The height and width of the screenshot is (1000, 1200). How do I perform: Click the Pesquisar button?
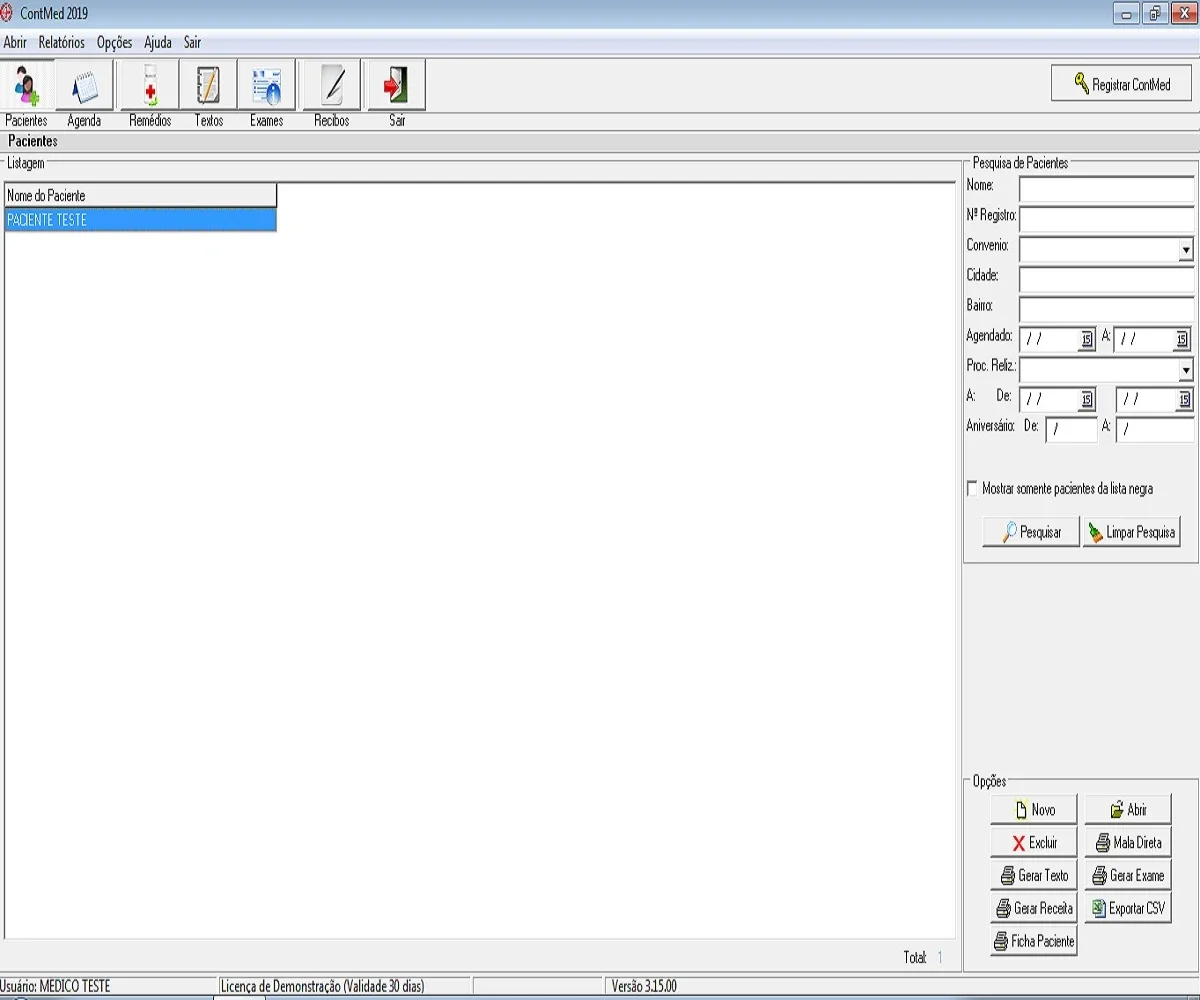tap(1031, 532)
